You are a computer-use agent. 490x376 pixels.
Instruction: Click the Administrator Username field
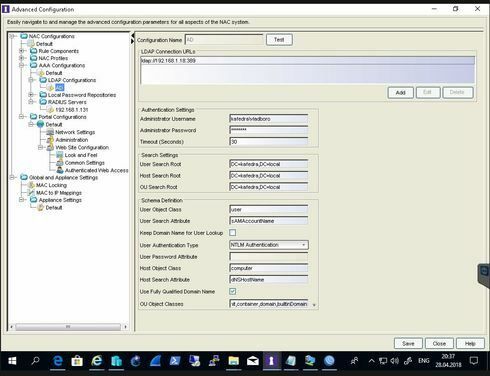coord(269,119)
